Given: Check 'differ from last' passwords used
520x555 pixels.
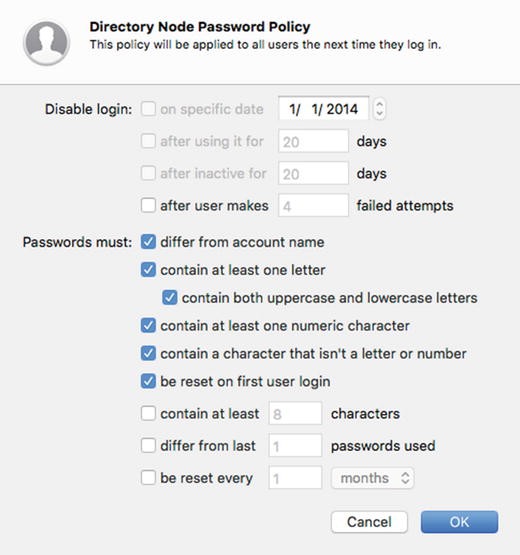Looking at the screenshot, I should pyautogui.click(x=148, y=445).
